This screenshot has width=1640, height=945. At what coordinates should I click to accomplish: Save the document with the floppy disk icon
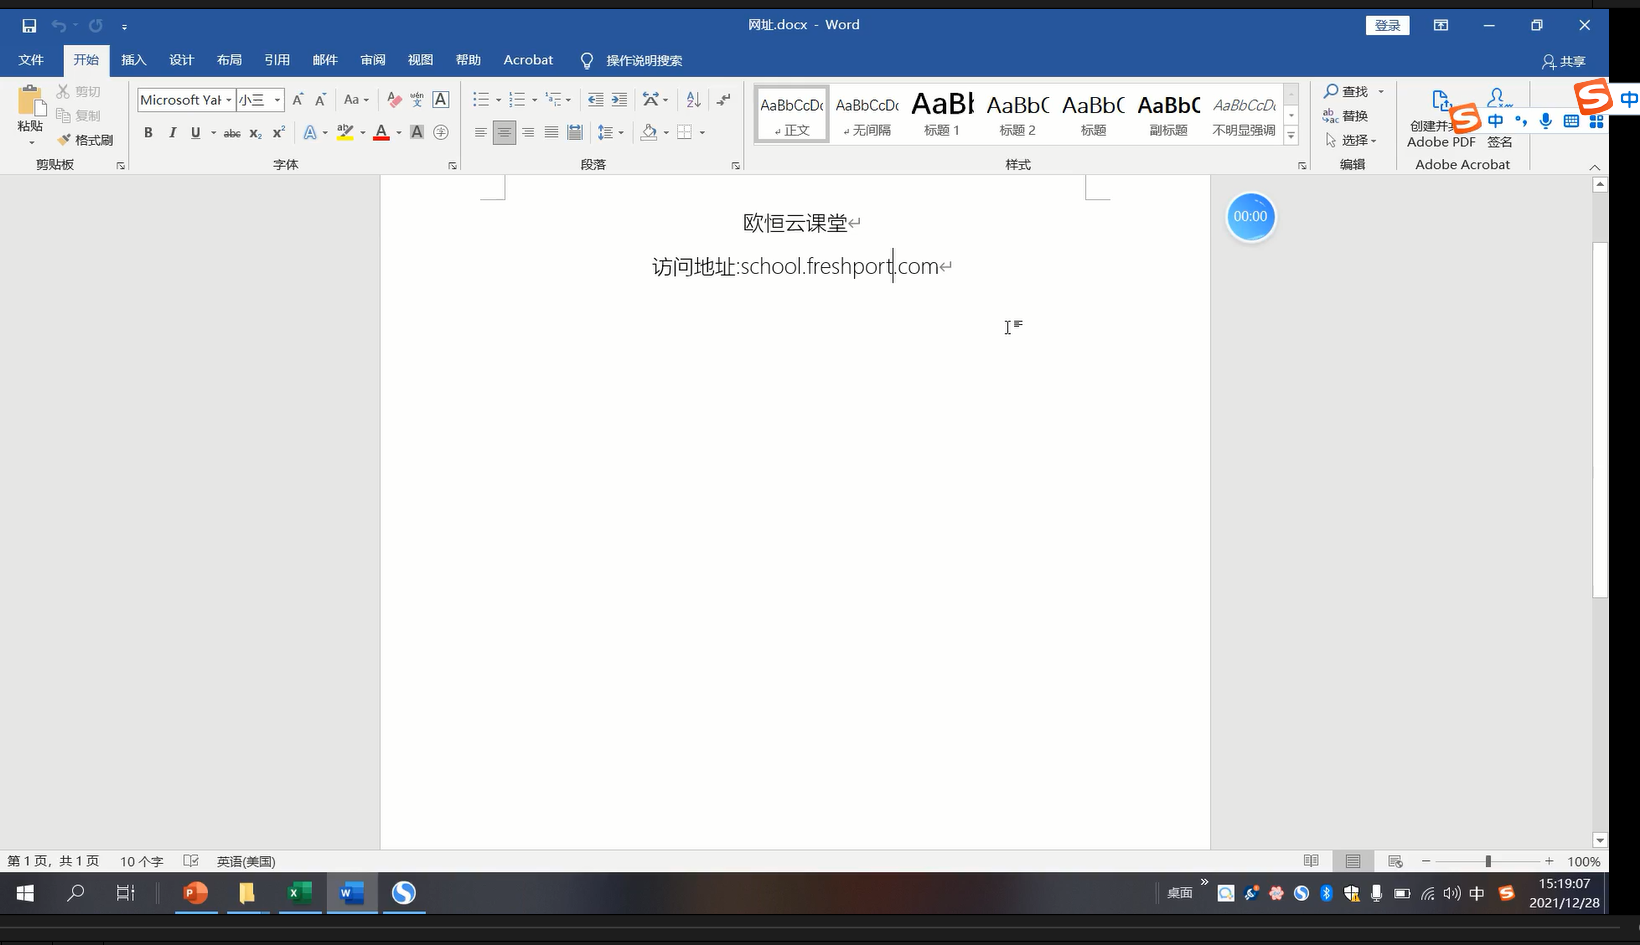(x=29, y=25)
